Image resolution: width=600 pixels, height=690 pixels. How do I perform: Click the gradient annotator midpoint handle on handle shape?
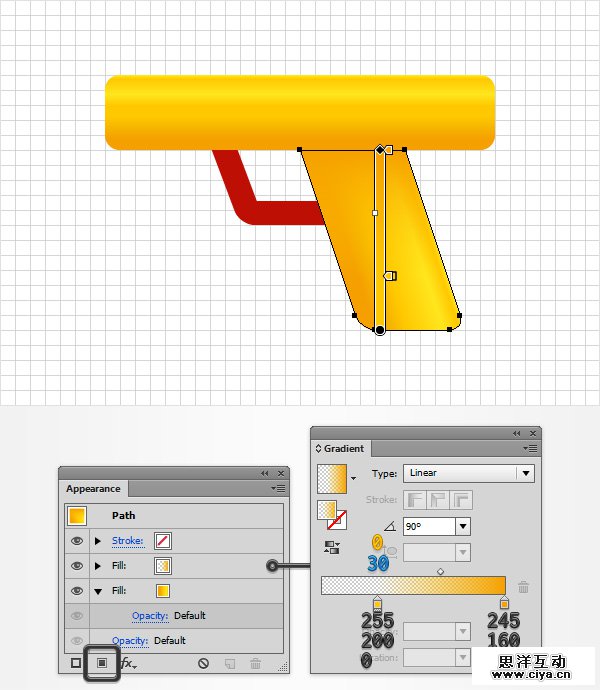pyautogui.click(x=375, y=213)
